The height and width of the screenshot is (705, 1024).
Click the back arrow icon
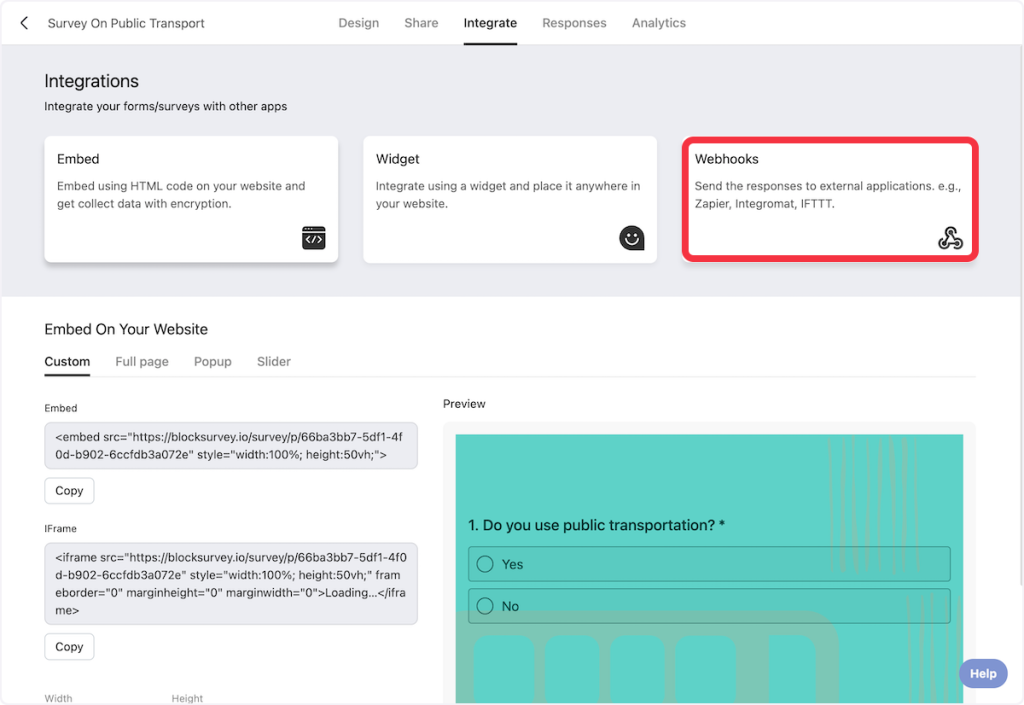pyautogui.click(x=25, y=23)
